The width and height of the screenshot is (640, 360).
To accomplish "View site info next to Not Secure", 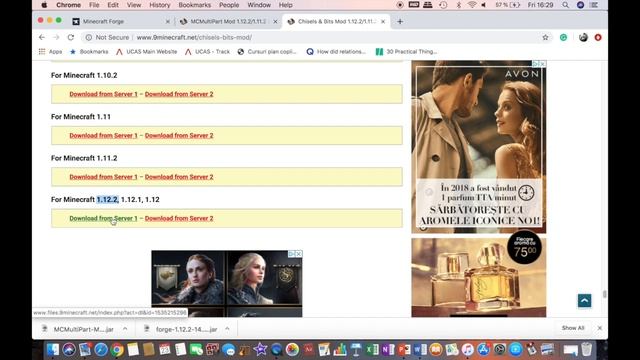I will [89, 37].
